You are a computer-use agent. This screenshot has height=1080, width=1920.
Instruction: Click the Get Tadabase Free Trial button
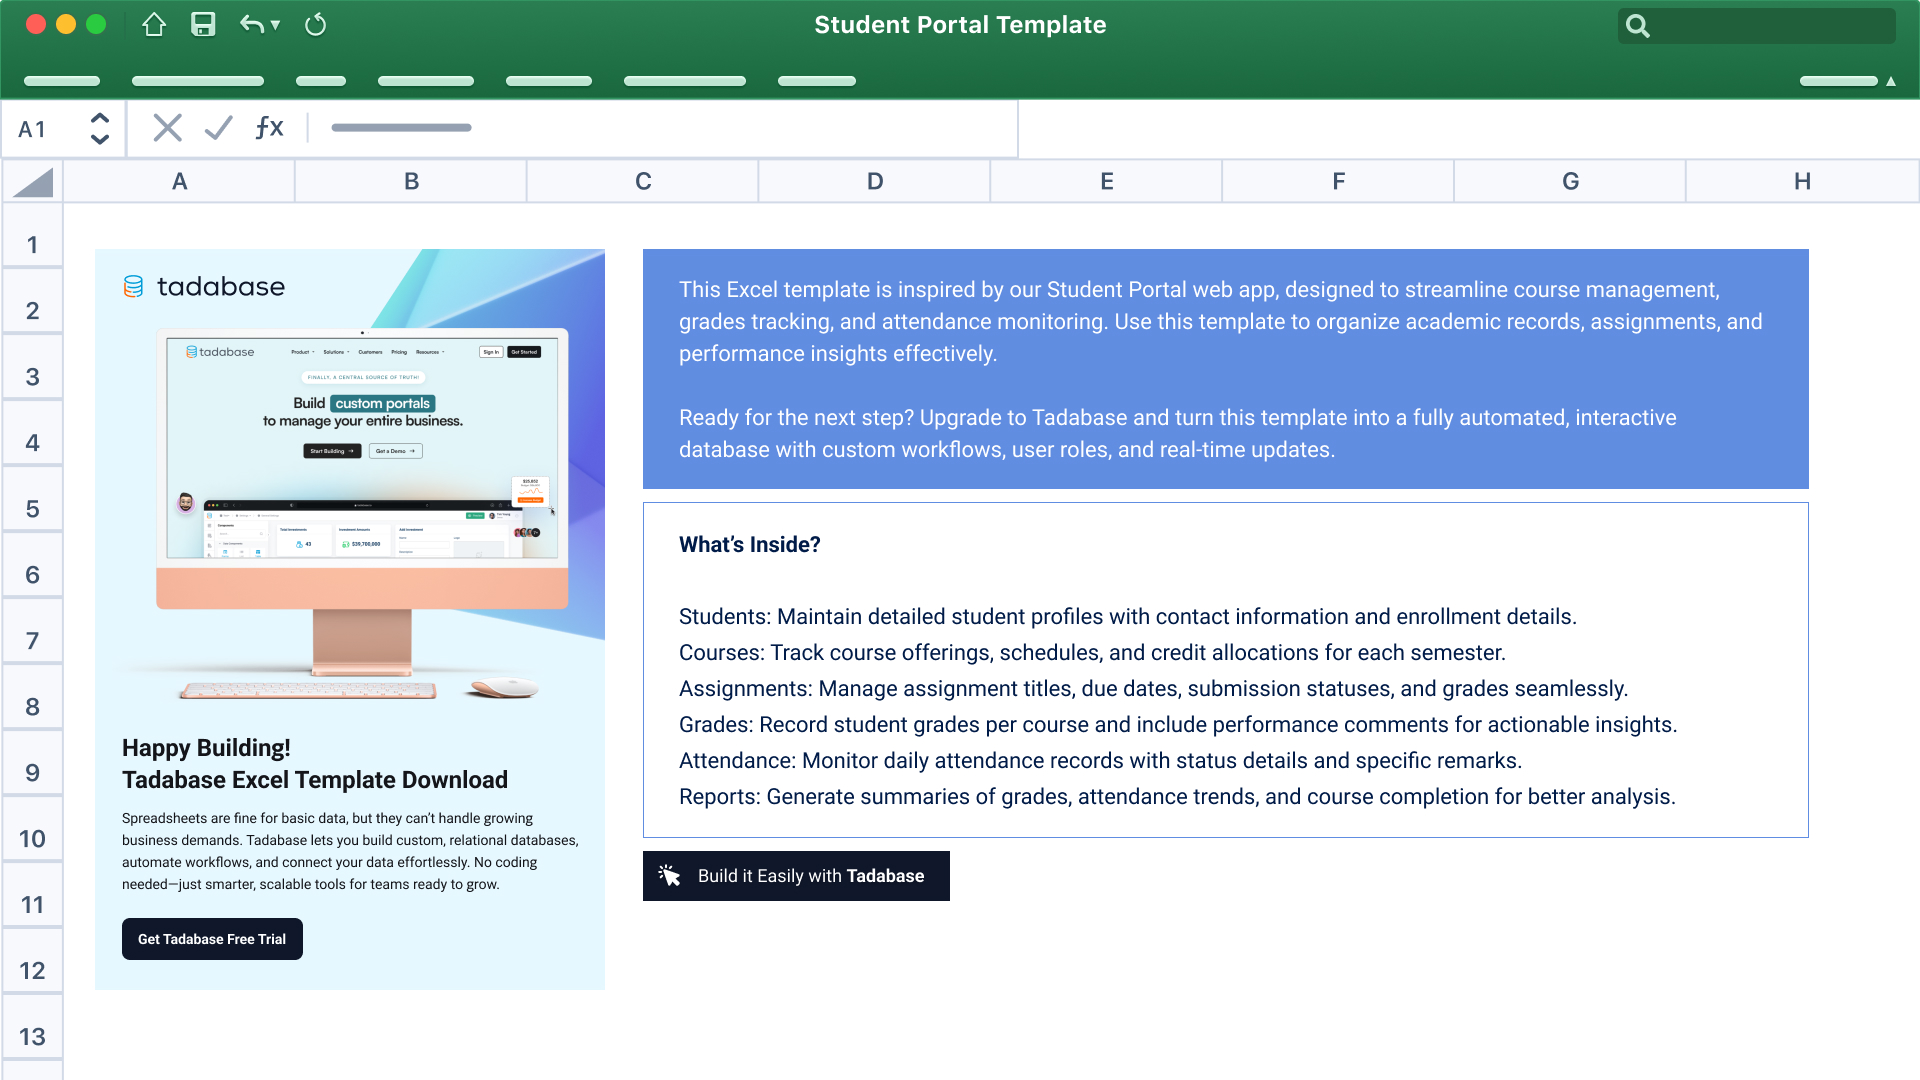212,939
